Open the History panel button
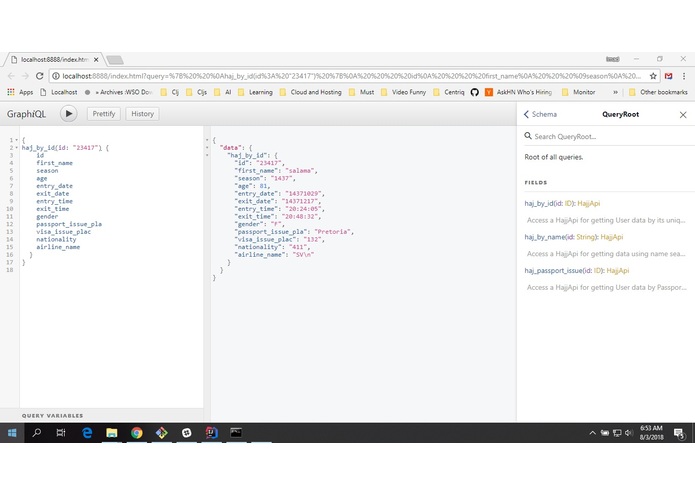Image resolution: width=695 pixels, height=494 pixels. pyautogui.click(x=142, y=114)
